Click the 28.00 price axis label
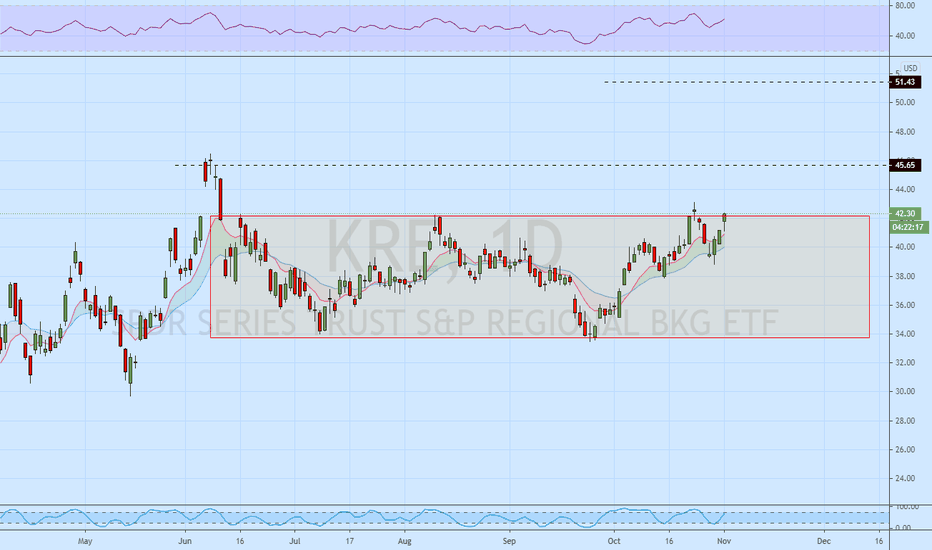The image size is (932, 550). point(905,420)
